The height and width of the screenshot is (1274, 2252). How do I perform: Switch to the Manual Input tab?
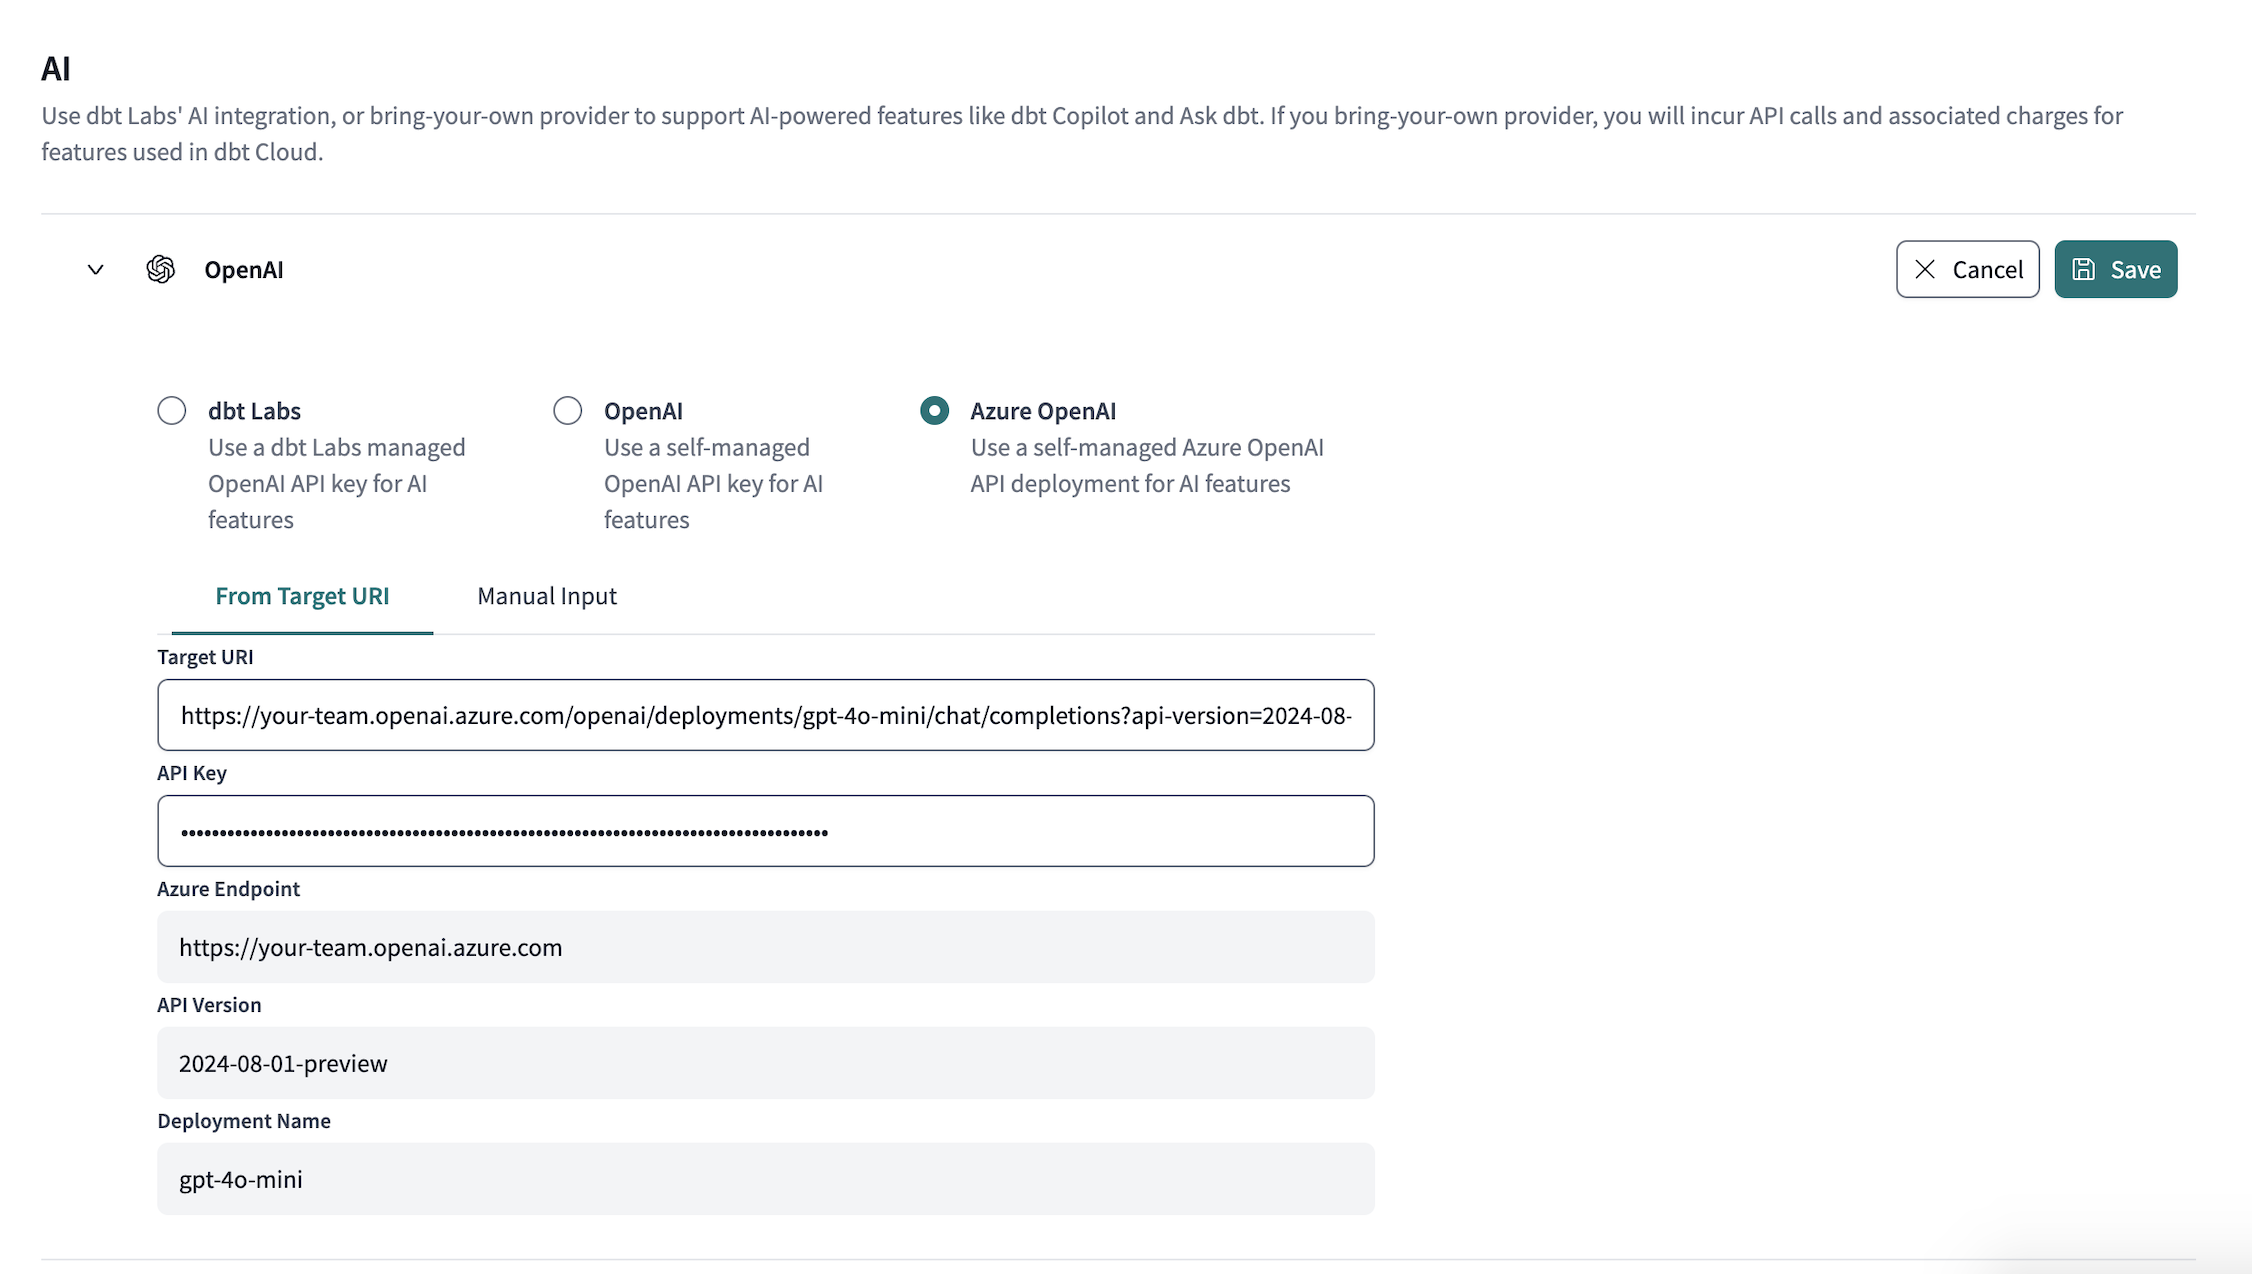point(547,596)
